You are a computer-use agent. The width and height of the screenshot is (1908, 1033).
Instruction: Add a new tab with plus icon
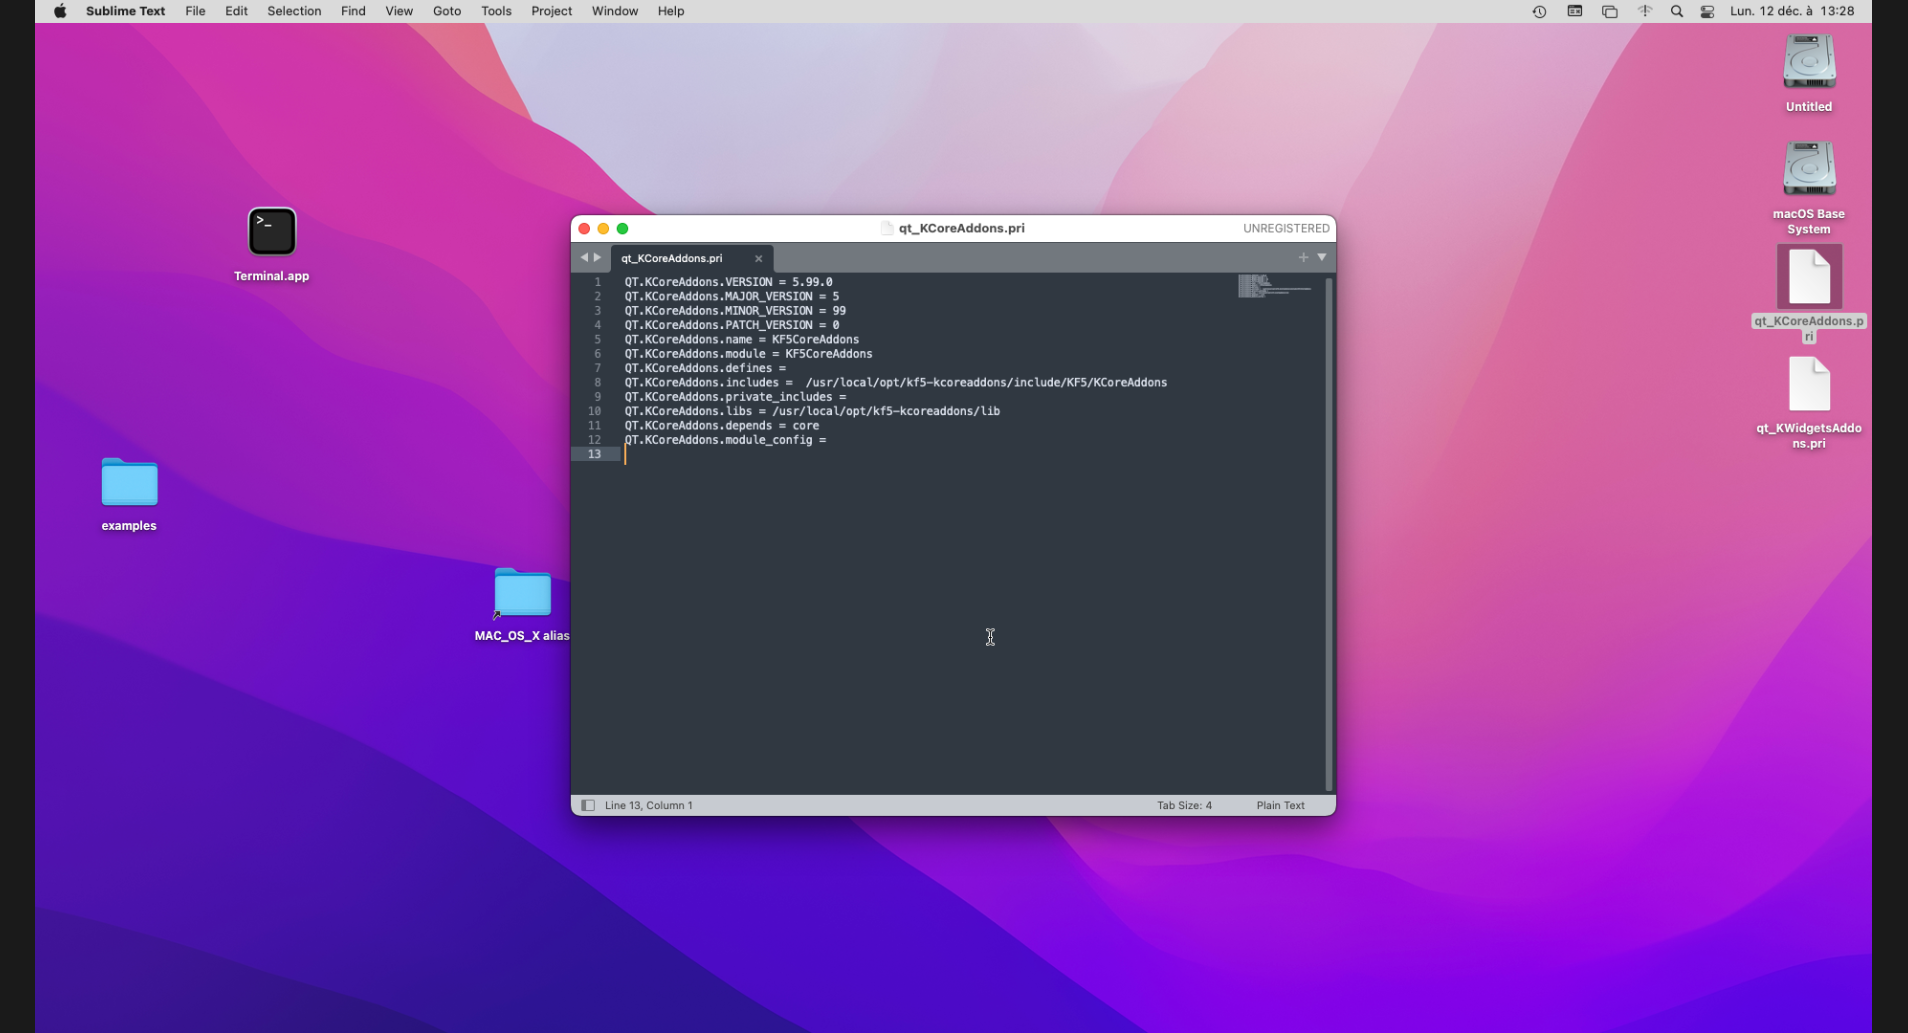tap(1303, 257)
